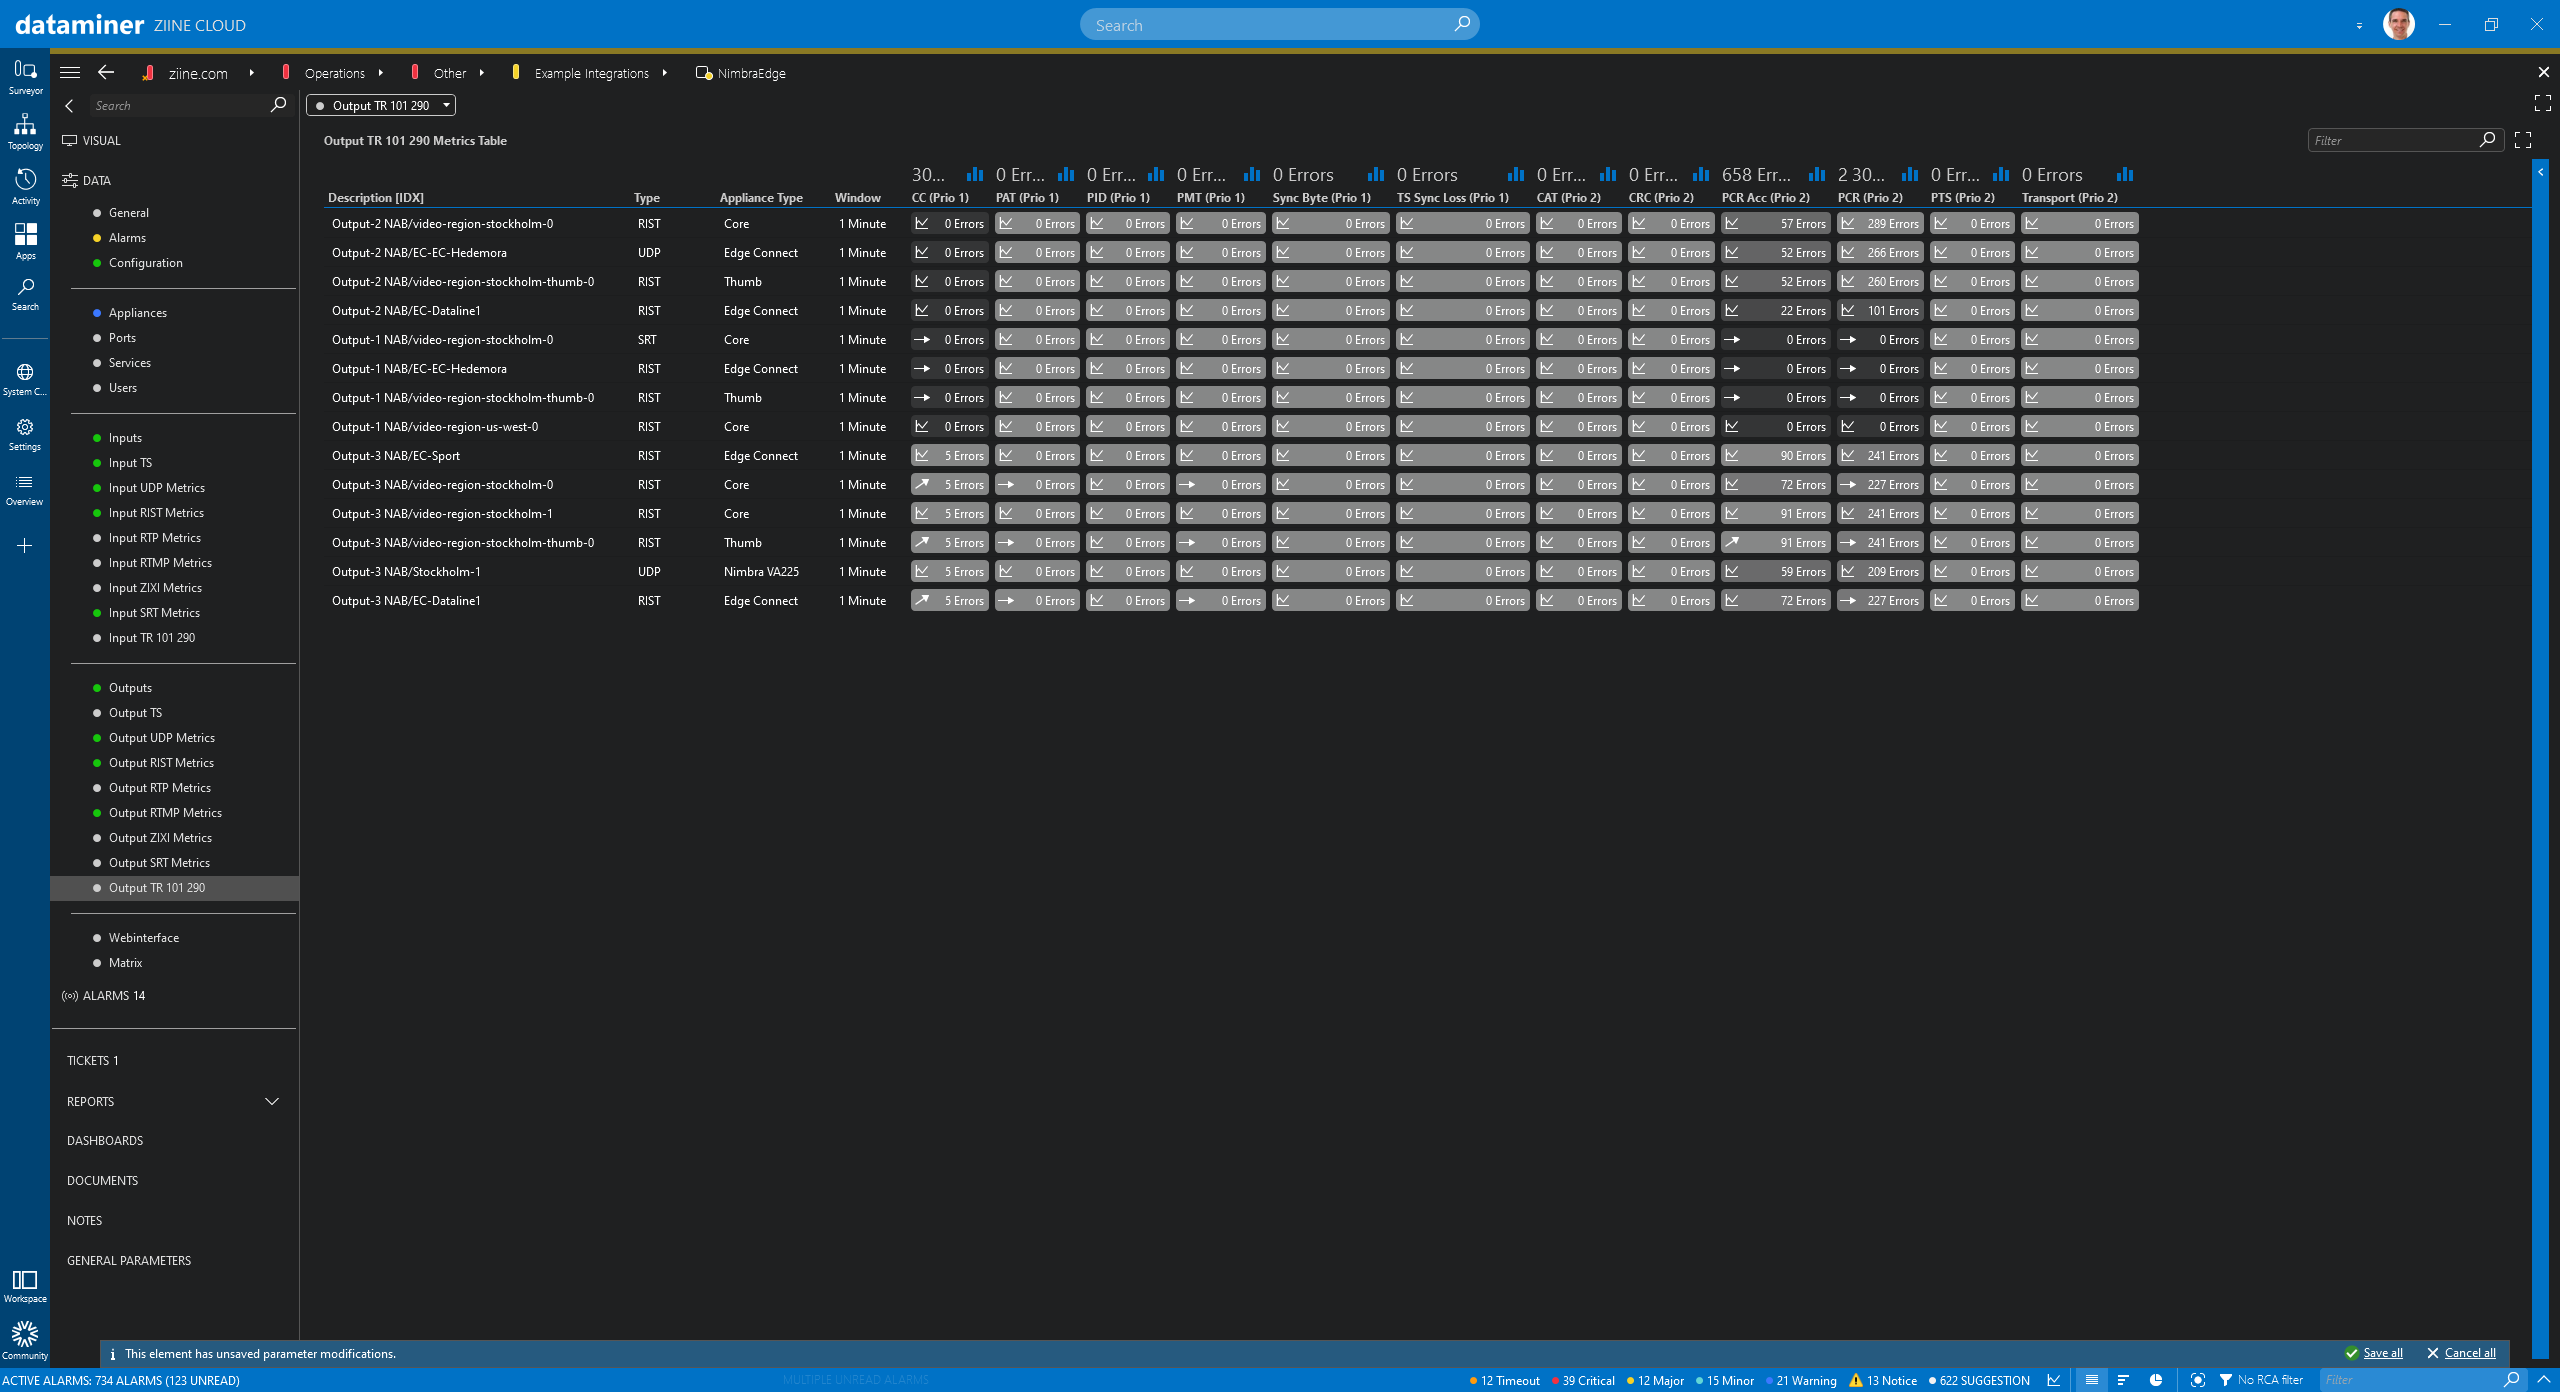Toggle full screen for the card
Viewport: 2560px width, 1392px height.
pos(2543,103)
